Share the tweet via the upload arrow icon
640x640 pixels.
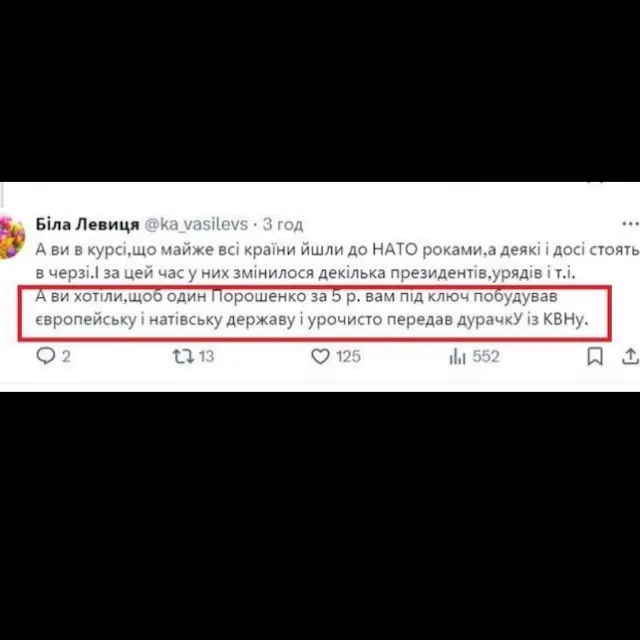coord(630,356)
